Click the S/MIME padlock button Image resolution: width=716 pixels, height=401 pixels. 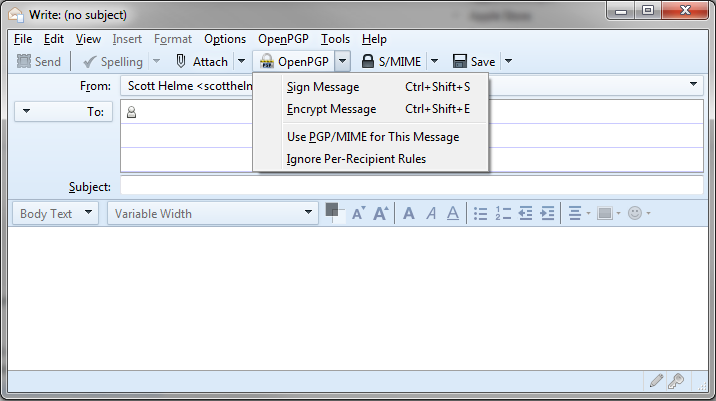(391, 62)
